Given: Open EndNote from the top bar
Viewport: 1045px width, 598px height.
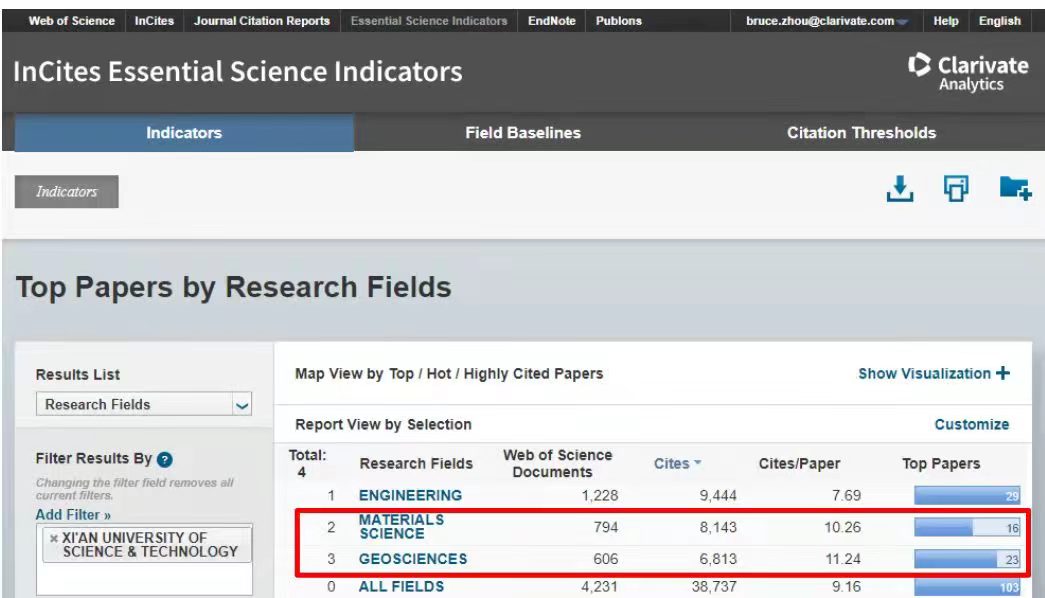Looking at the screenshot, I should click(552, 21).
